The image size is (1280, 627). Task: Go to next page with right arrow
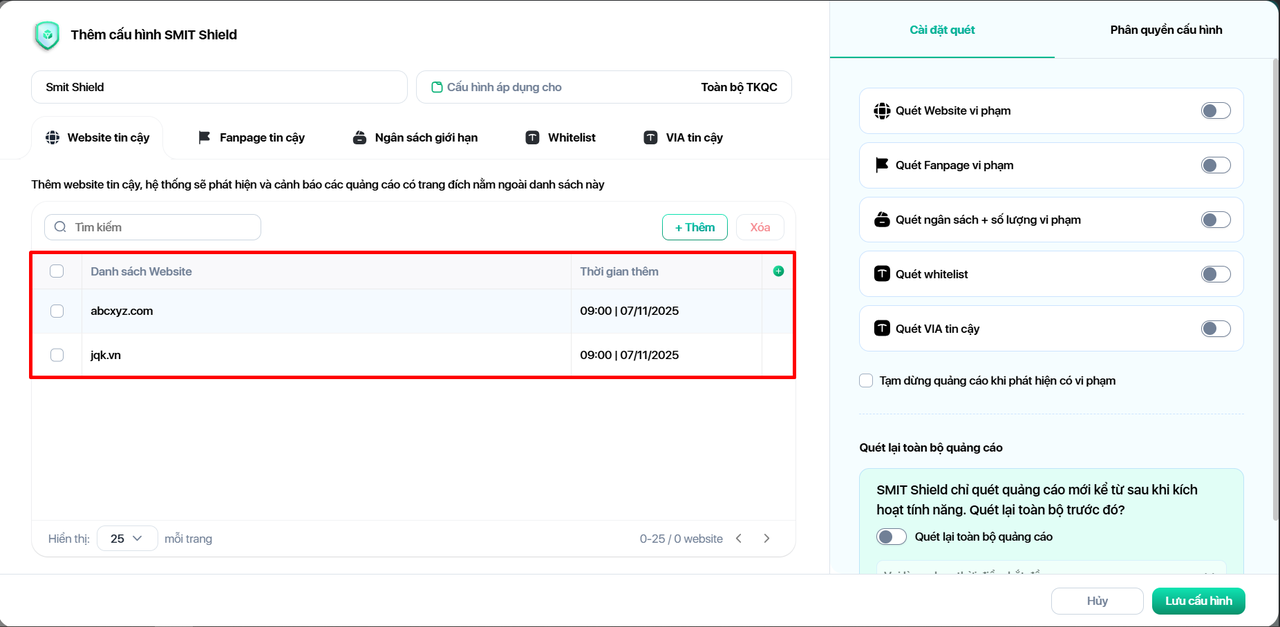coord(767,538)
